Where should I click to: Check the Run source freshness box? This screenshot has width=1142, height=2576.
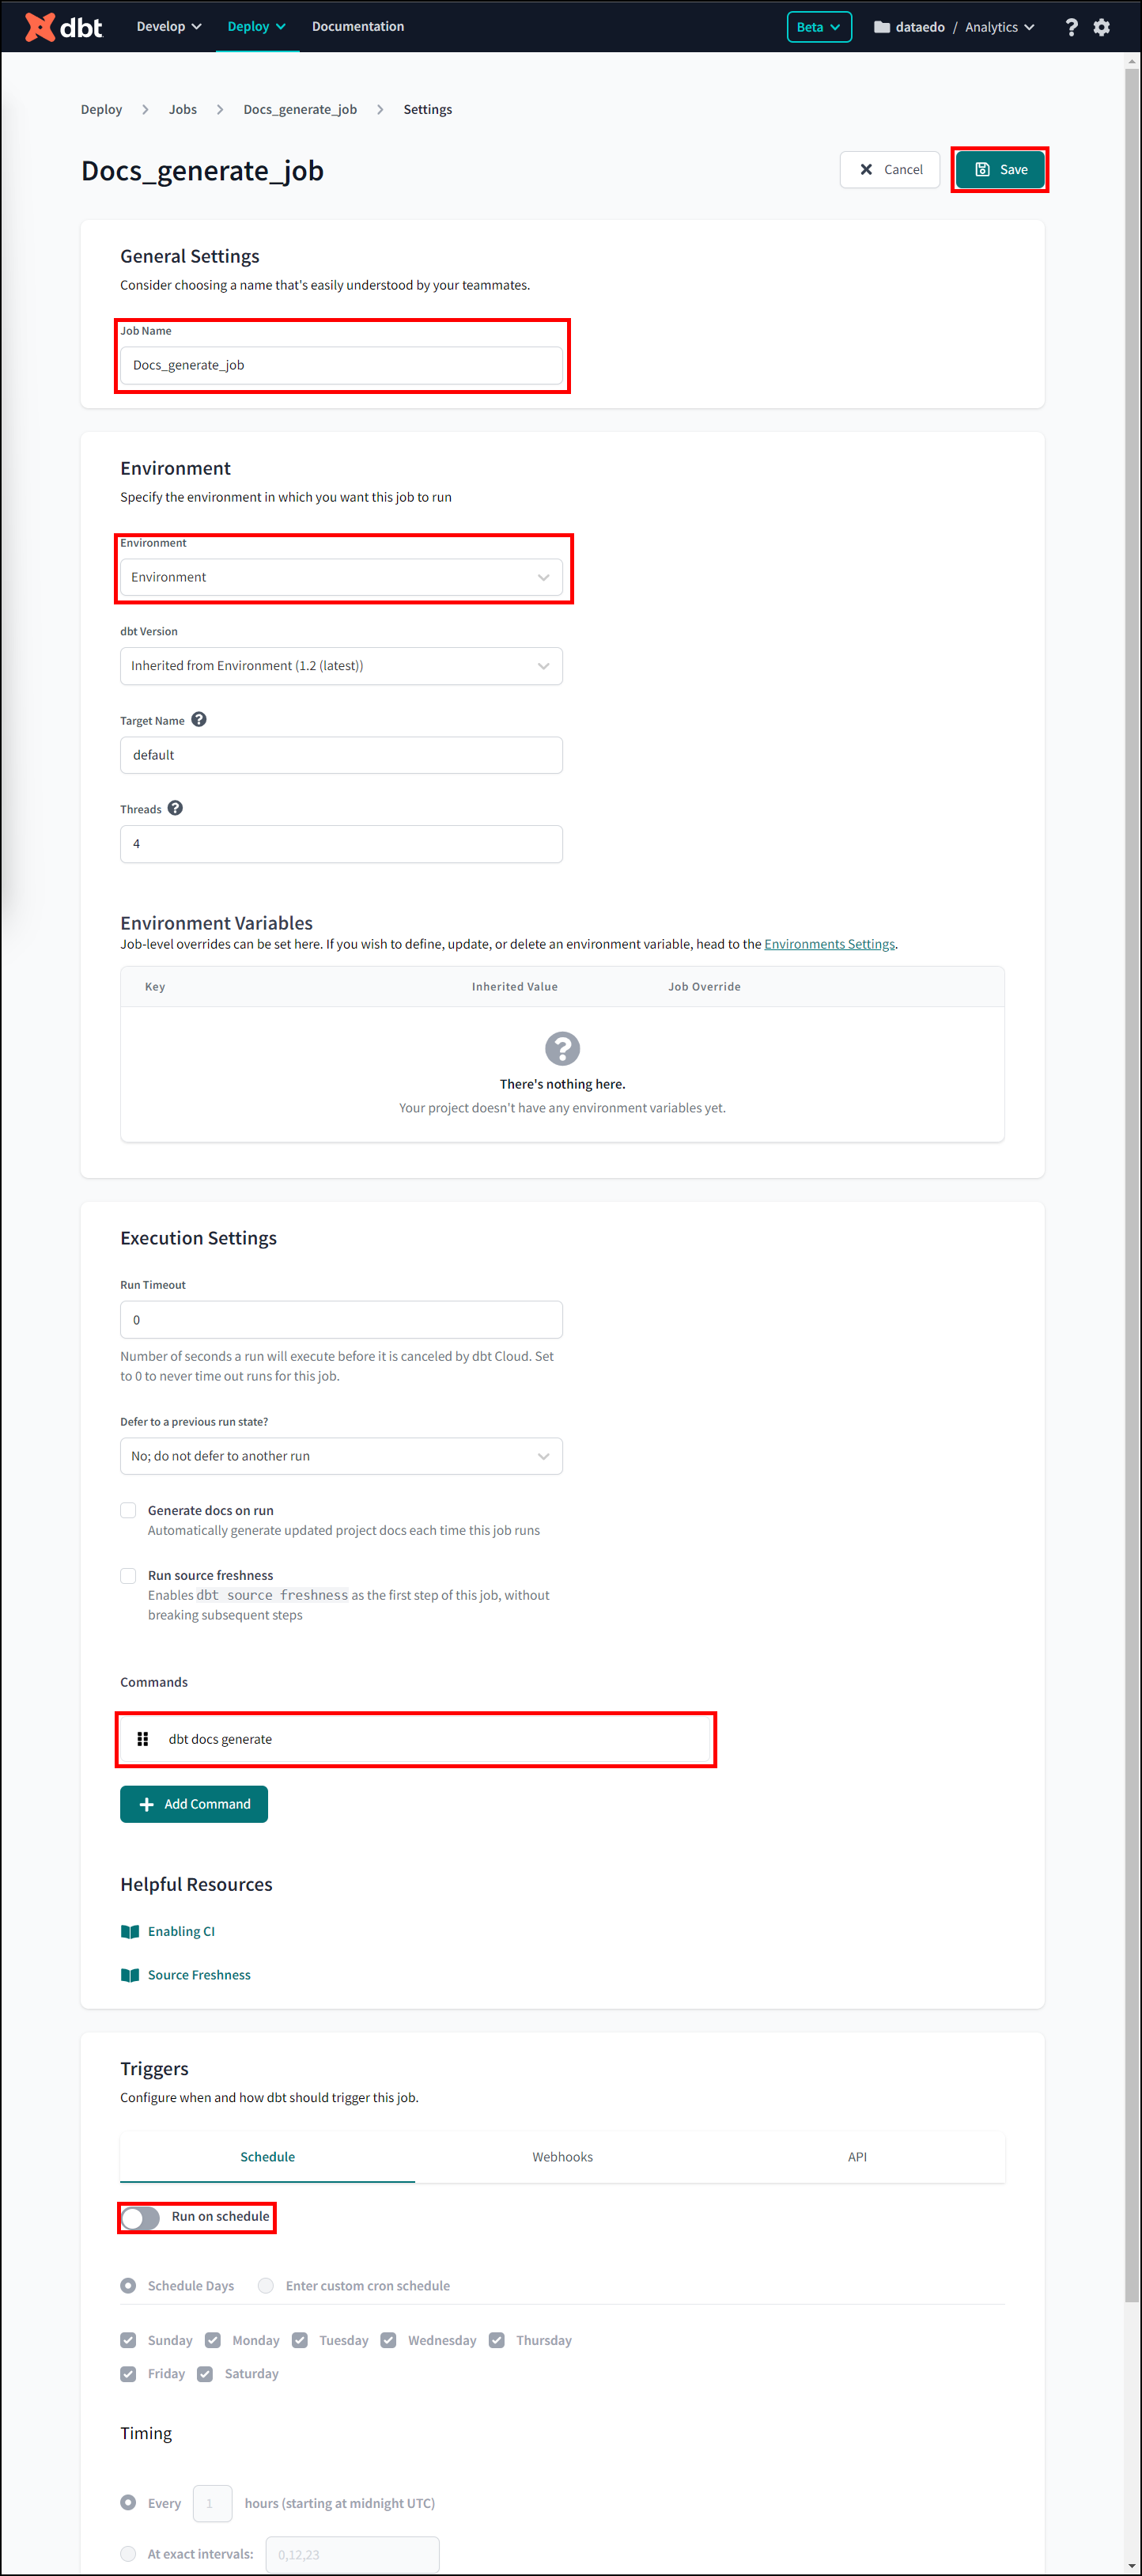point(128,1575)
